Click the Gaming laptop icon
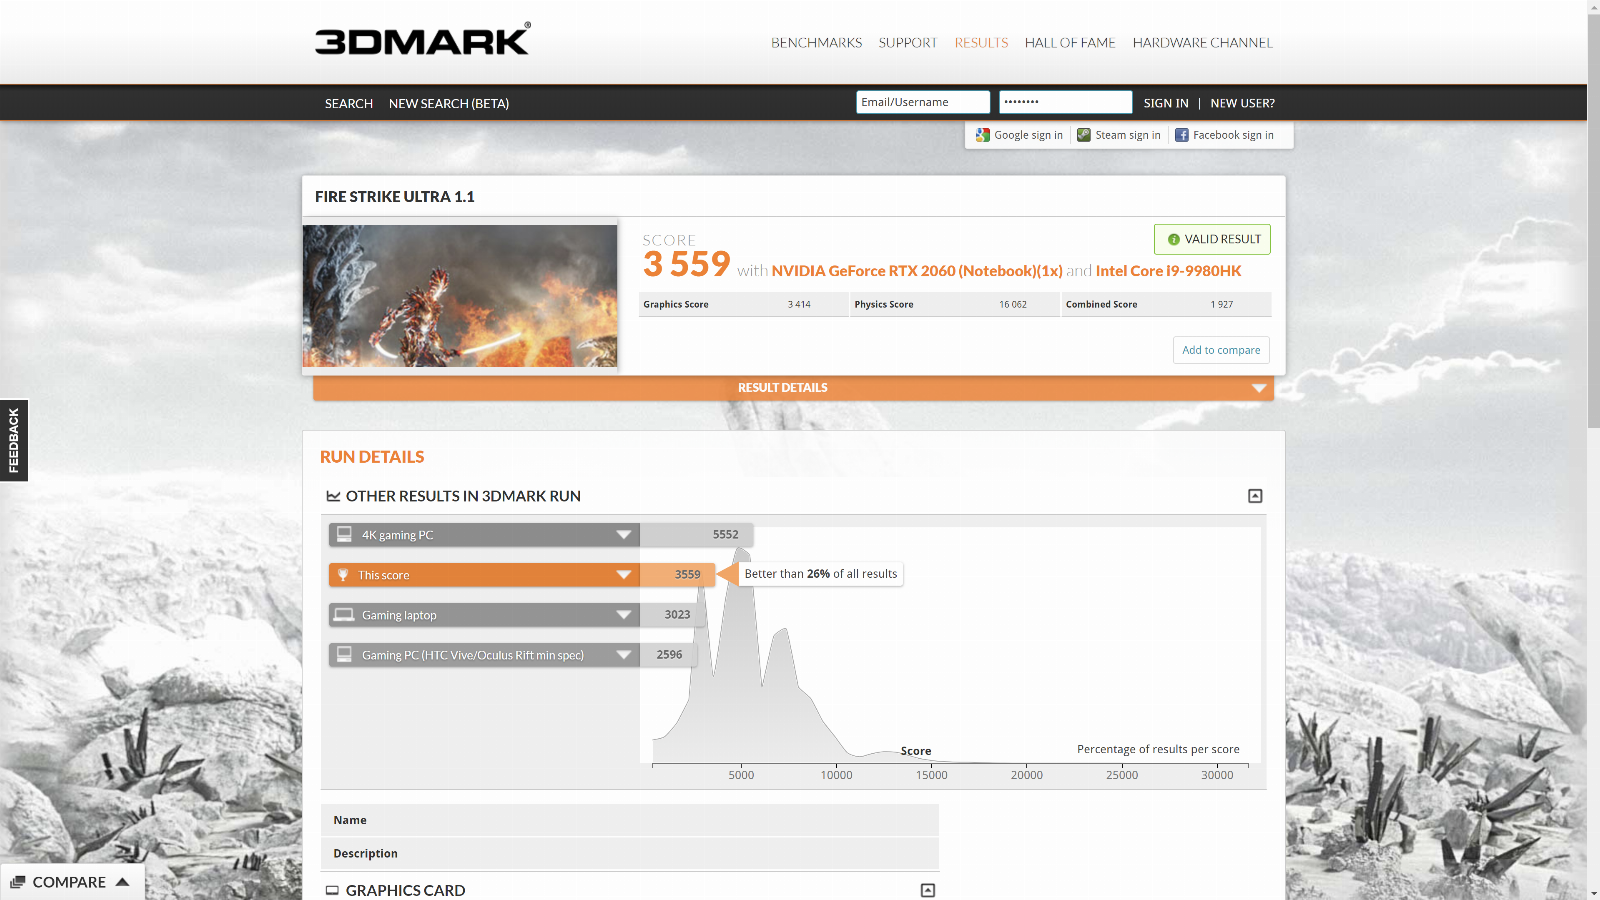1600x900 pixels. (x=344, y=615)
